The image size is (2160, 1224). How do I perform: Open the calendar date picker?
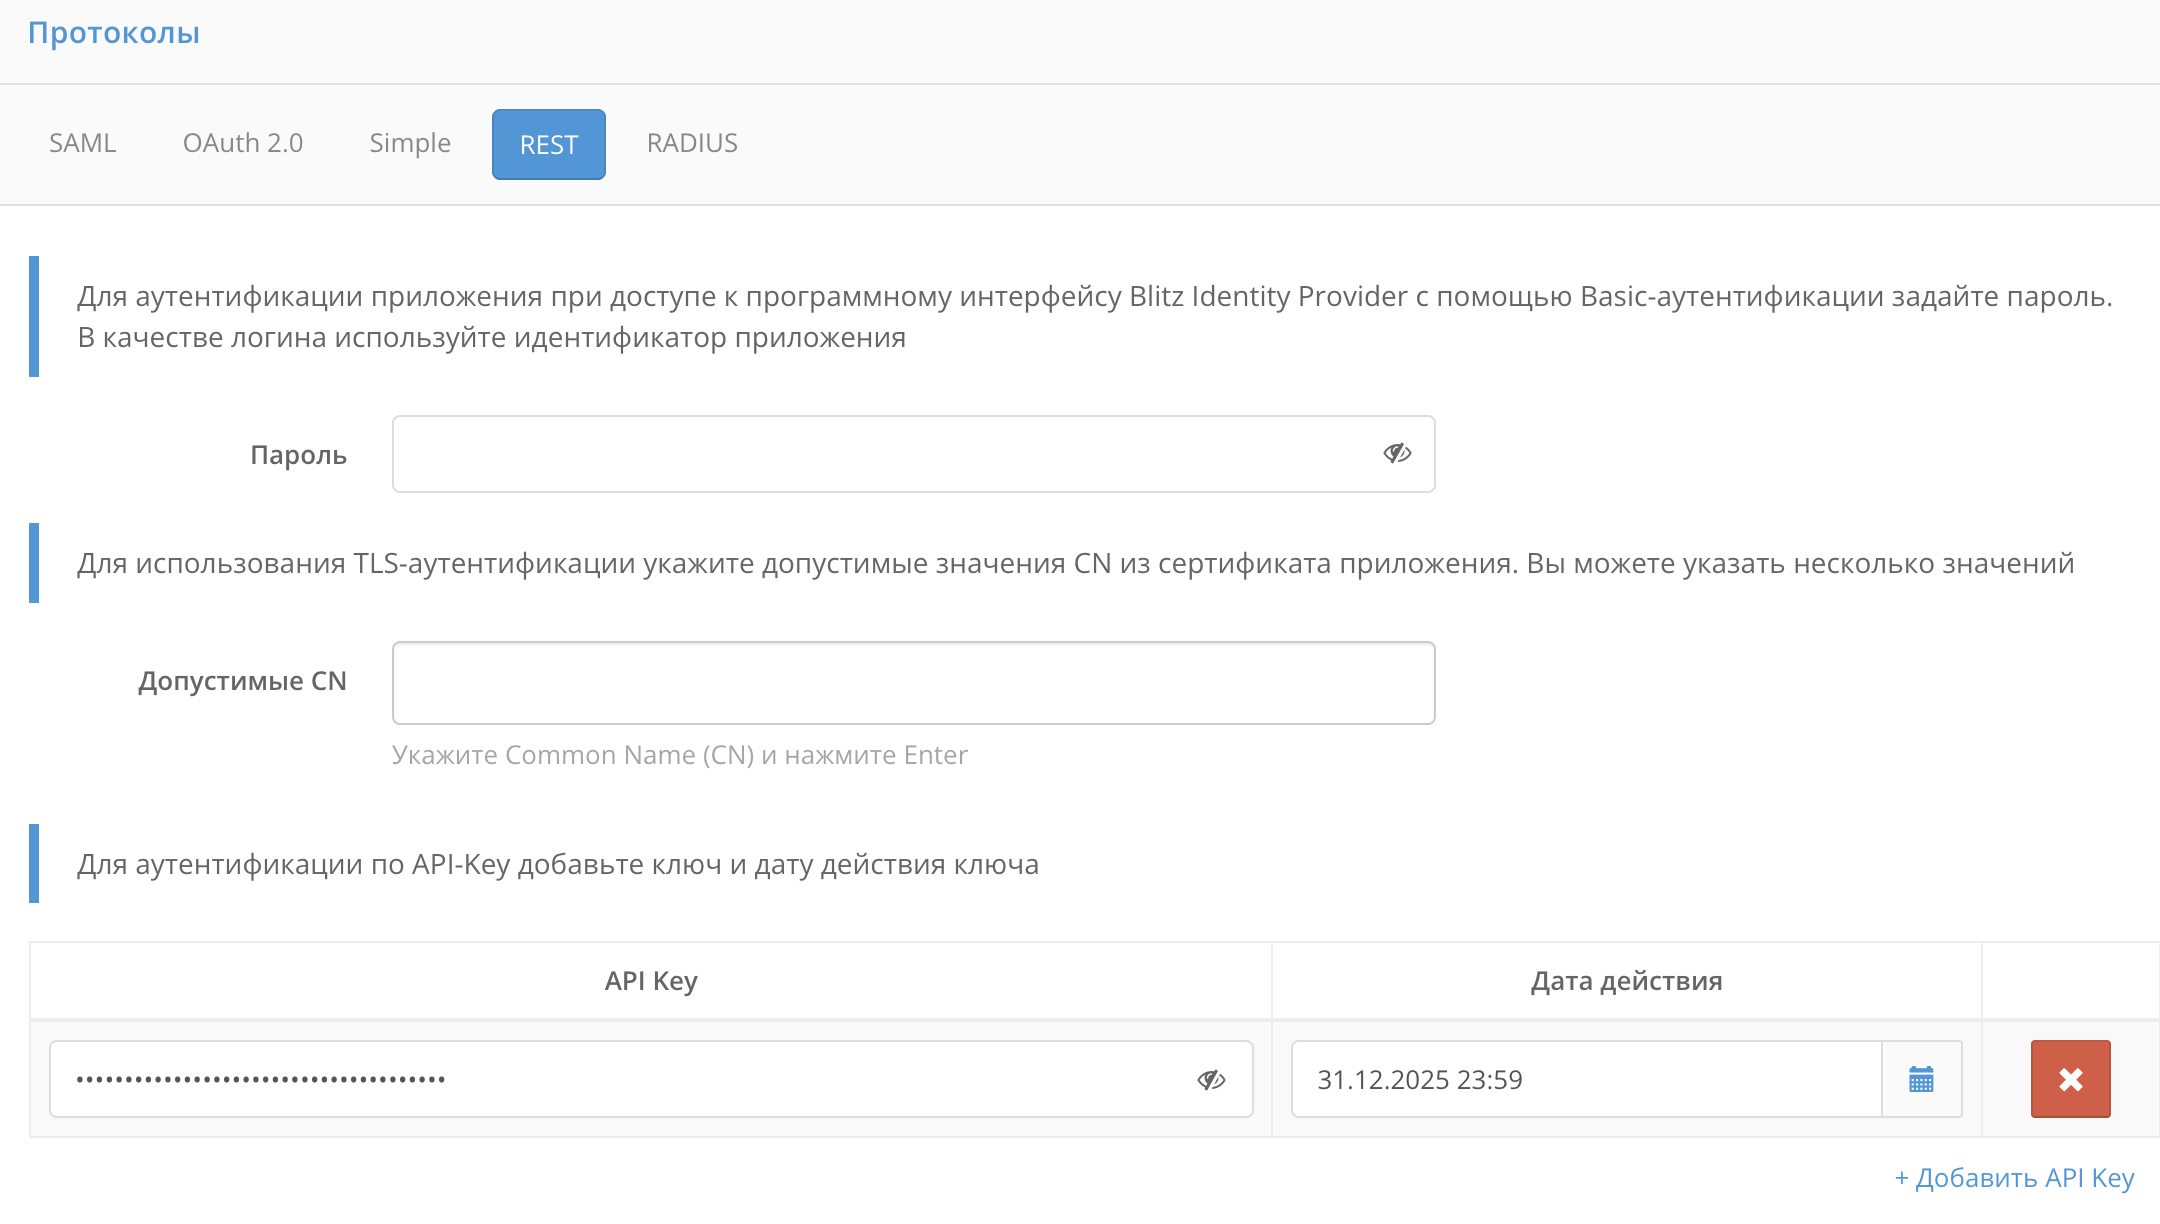[x=1921, y=1080]
